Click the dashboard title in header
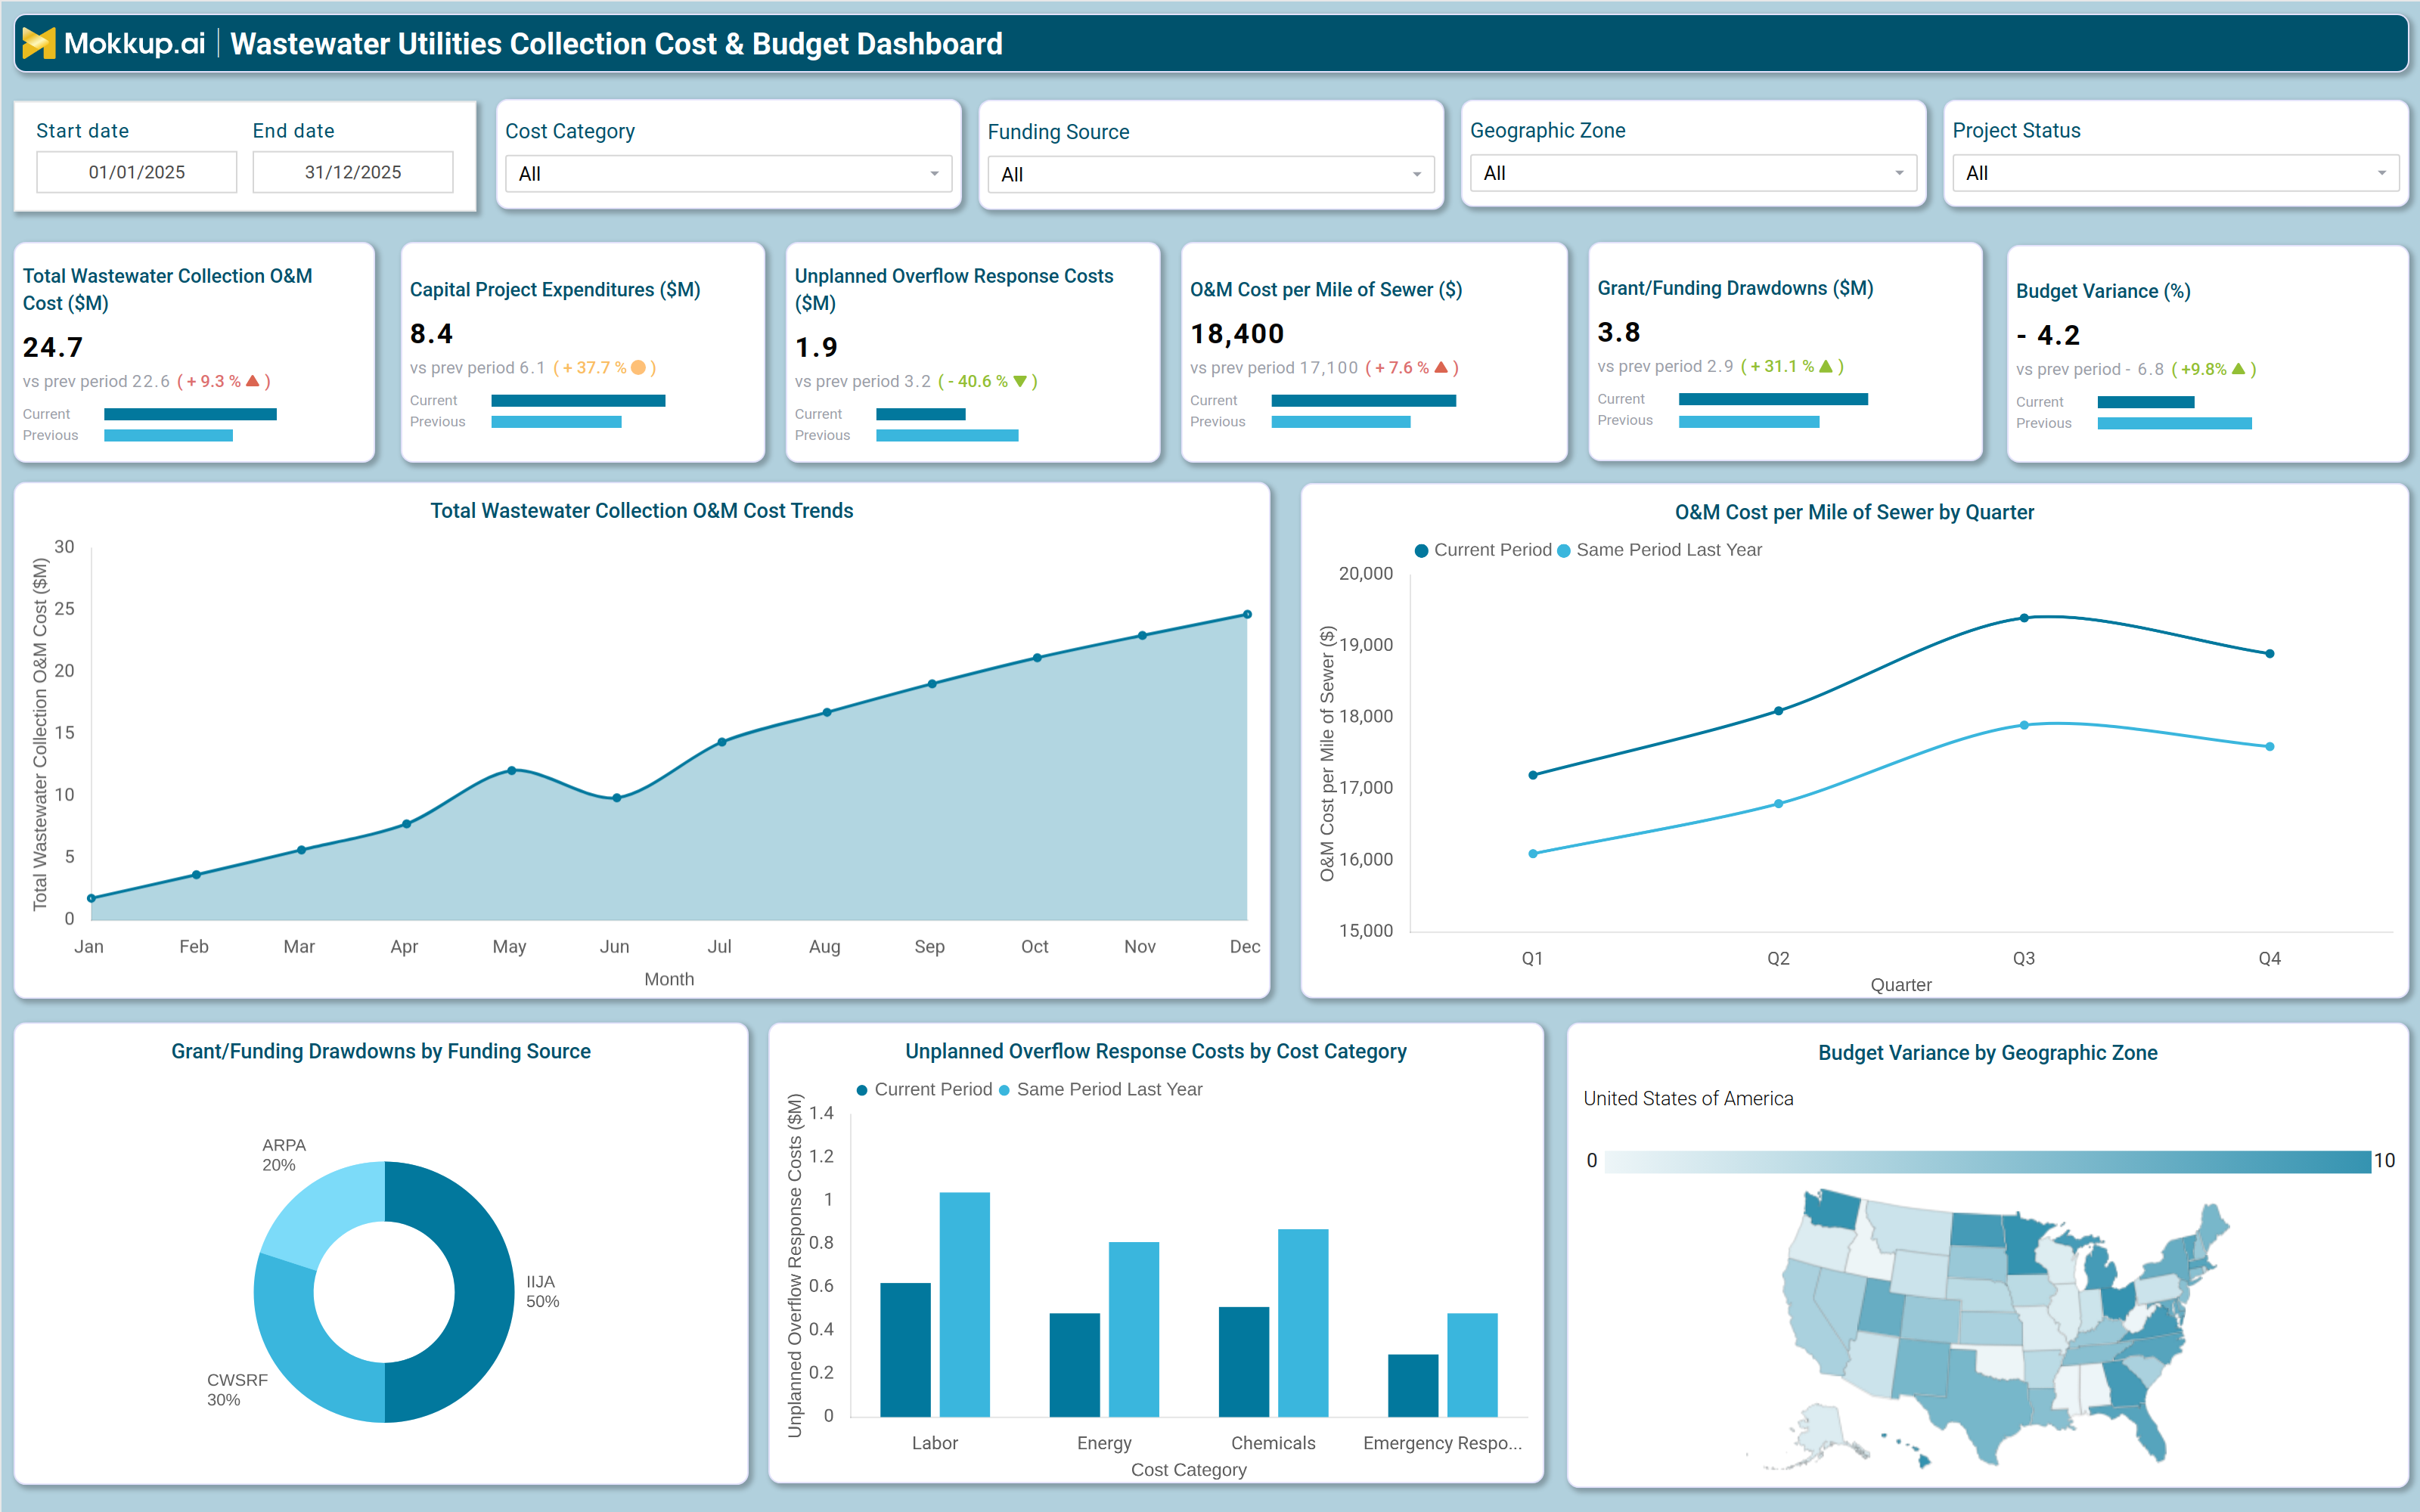This screenshot has height=1512, width=2420. click(616, 44)
